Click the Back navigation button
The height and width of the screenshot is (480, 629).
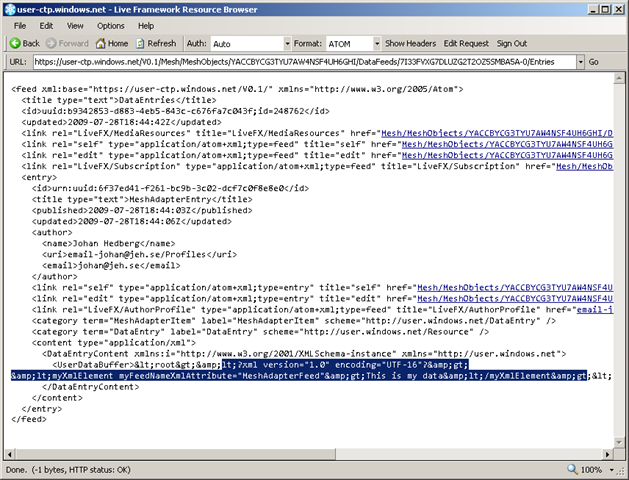[24, 44]
